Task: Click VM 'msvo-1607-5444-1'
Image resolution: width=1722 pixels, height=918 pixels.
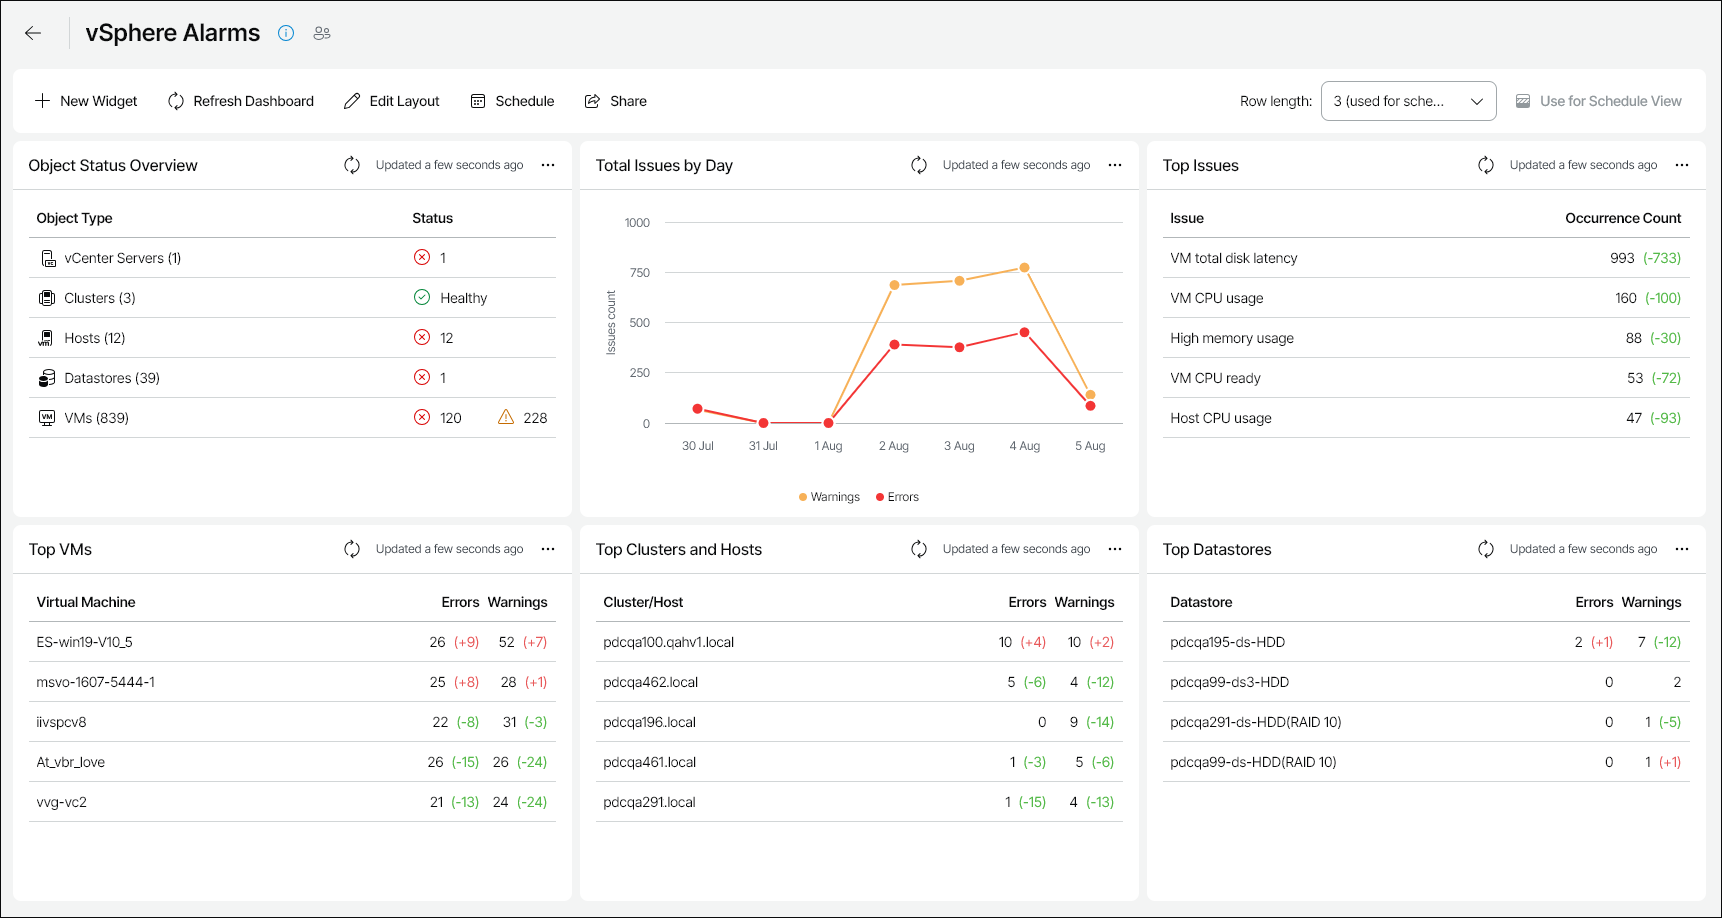Action: [x=96, y=682]
